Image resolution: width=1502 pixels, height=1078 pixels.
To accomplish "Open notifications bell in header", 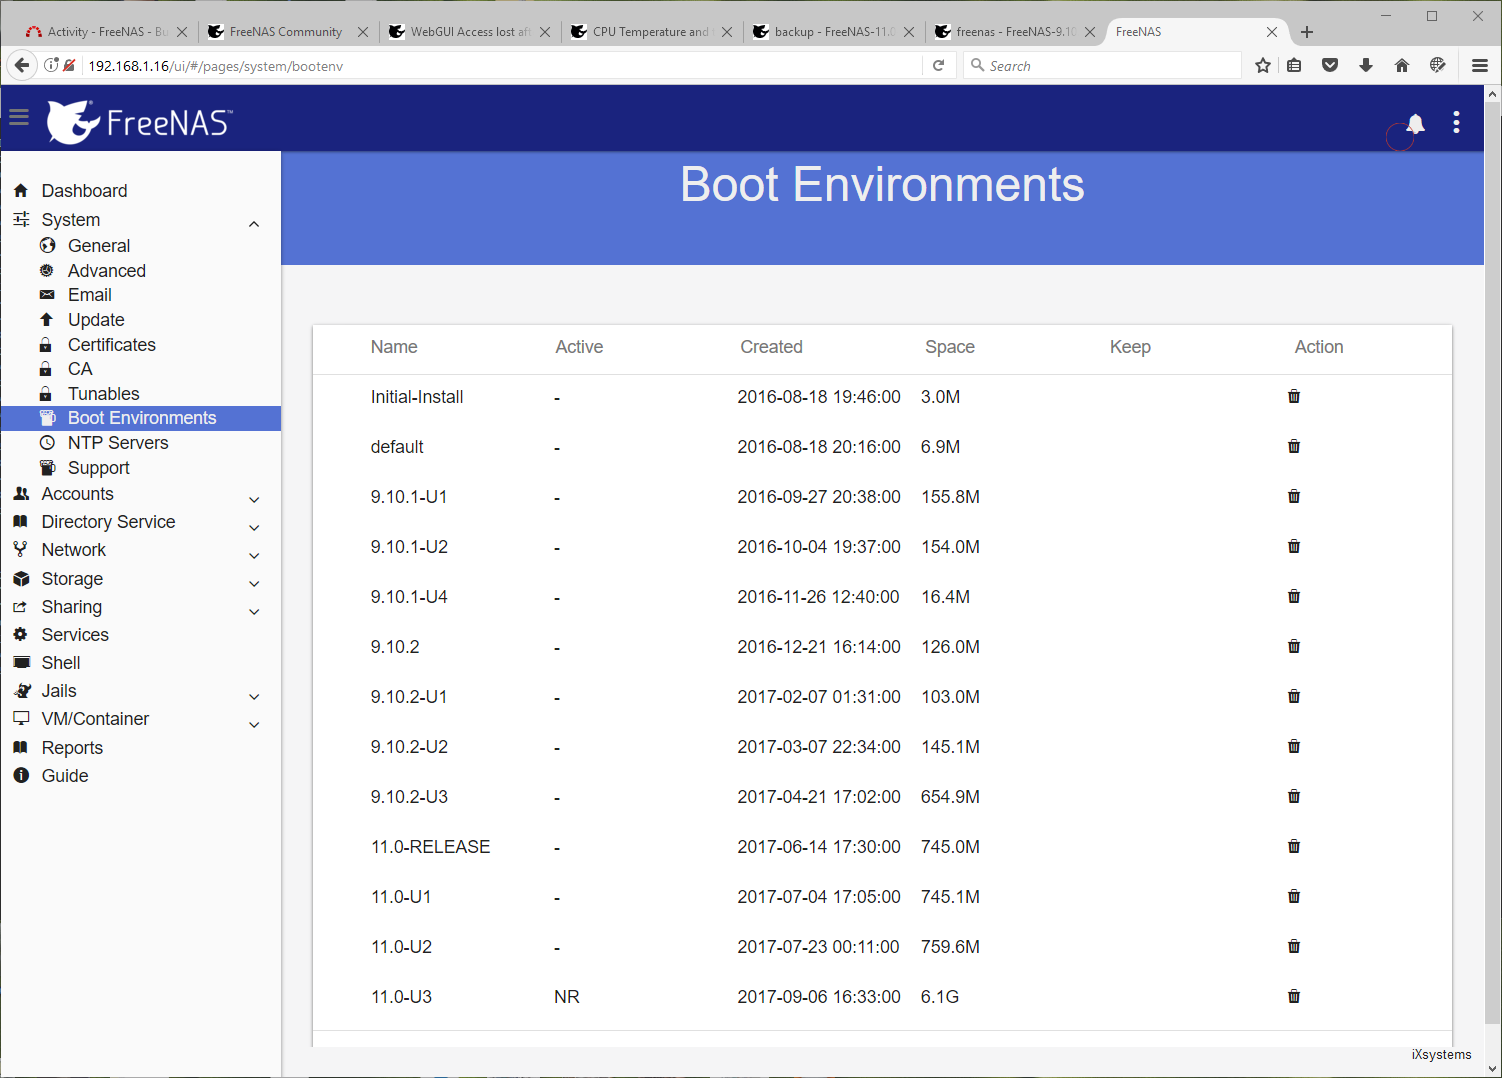I will [1416, 123].
